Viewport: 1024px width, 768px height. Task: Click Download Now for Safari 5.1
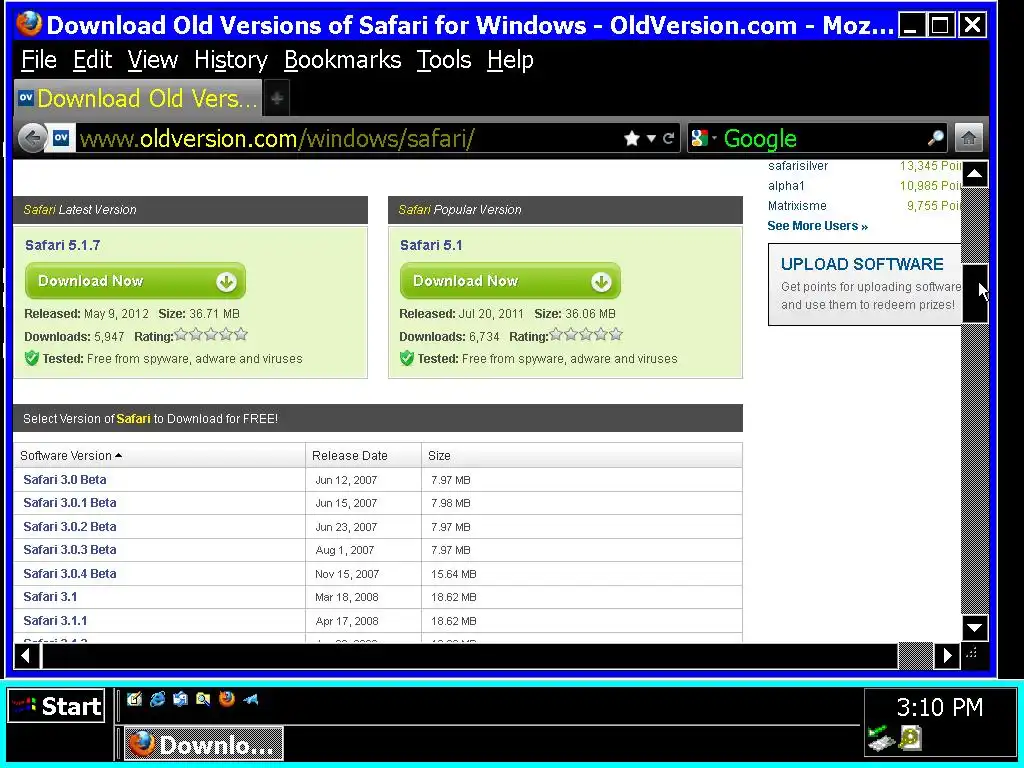[x=510, y=281]
